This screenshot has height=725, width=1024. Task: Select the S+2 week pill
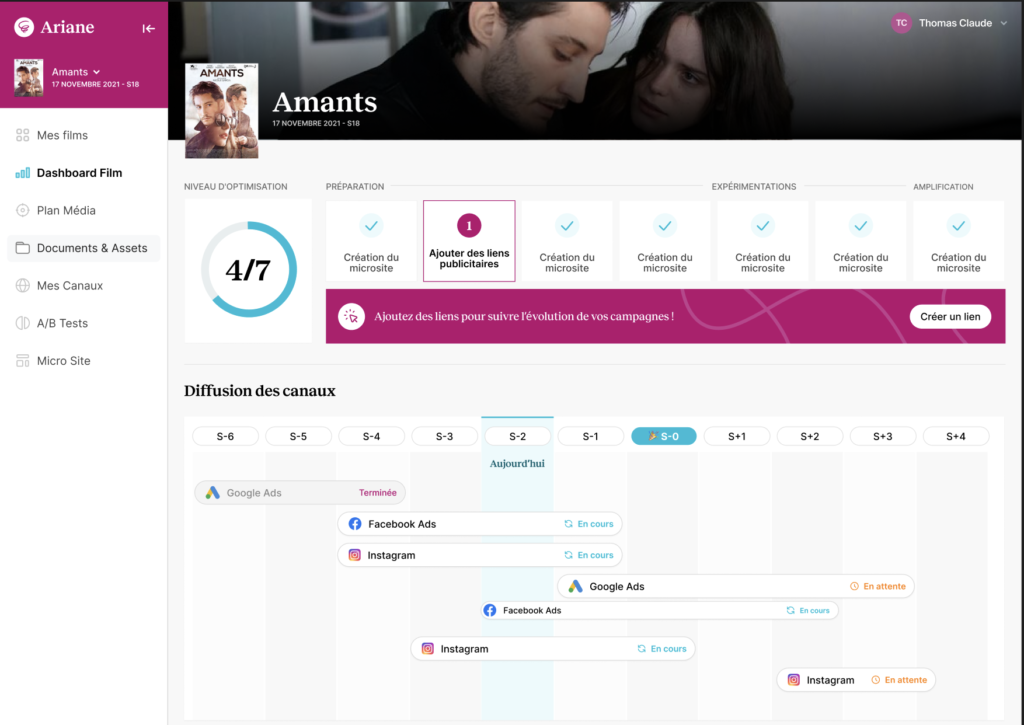click(x=810, y=436)
